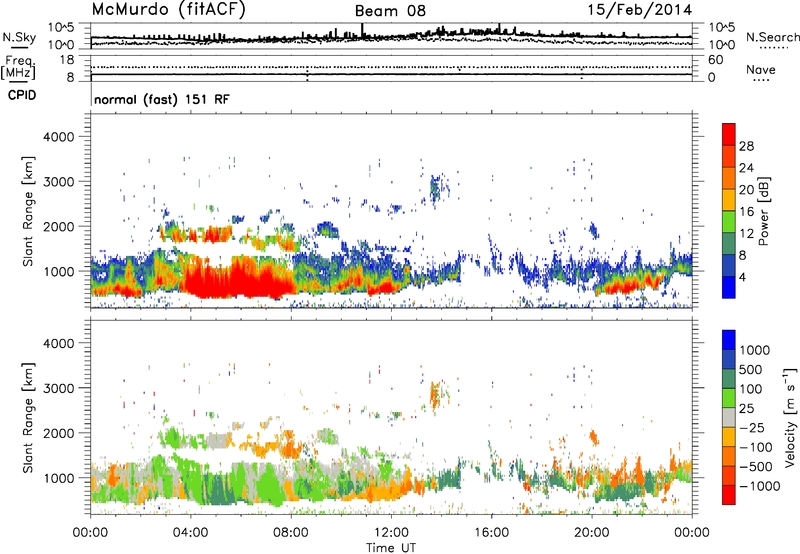Image resolution: width=800 pixels, height=554 pixels.
Task: Click the 'Velocity [m s-1]' colorbar label
Action: (x=790, y=418)
